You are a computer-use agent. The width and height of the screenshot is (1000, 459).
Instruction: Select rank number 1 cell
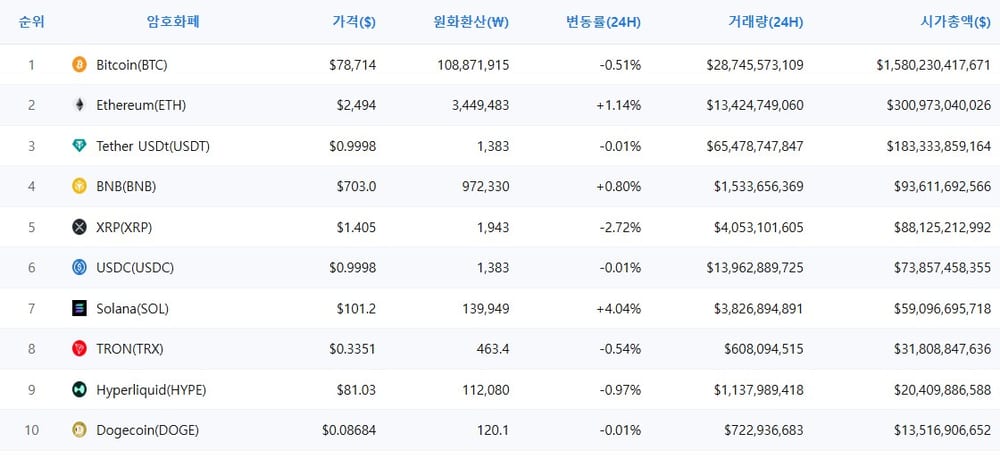(x=31, y=65)
